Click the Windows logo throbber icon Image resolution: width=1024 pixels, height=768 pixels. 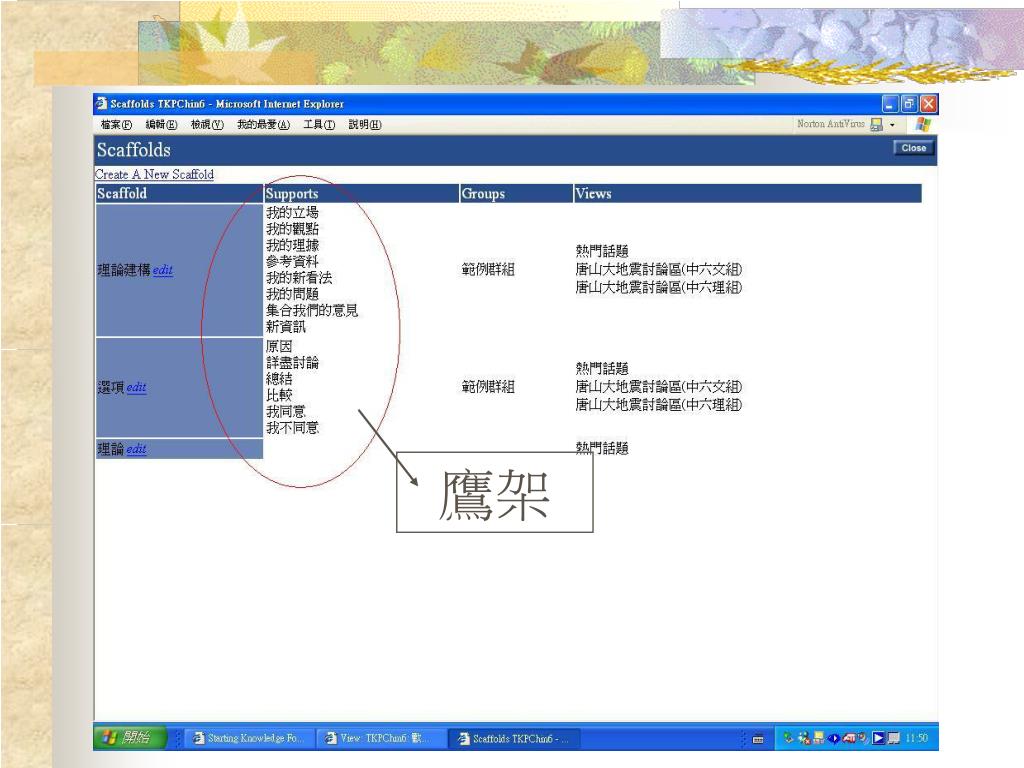pos(923,124)
